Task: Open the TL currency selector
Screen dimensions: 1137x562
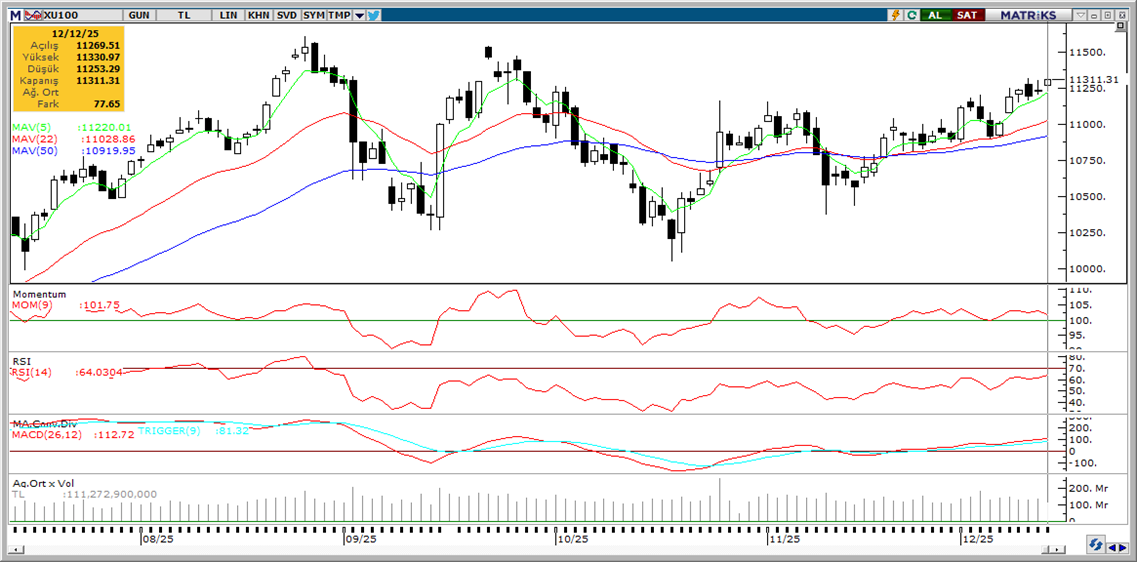Action: coord(184,15)
